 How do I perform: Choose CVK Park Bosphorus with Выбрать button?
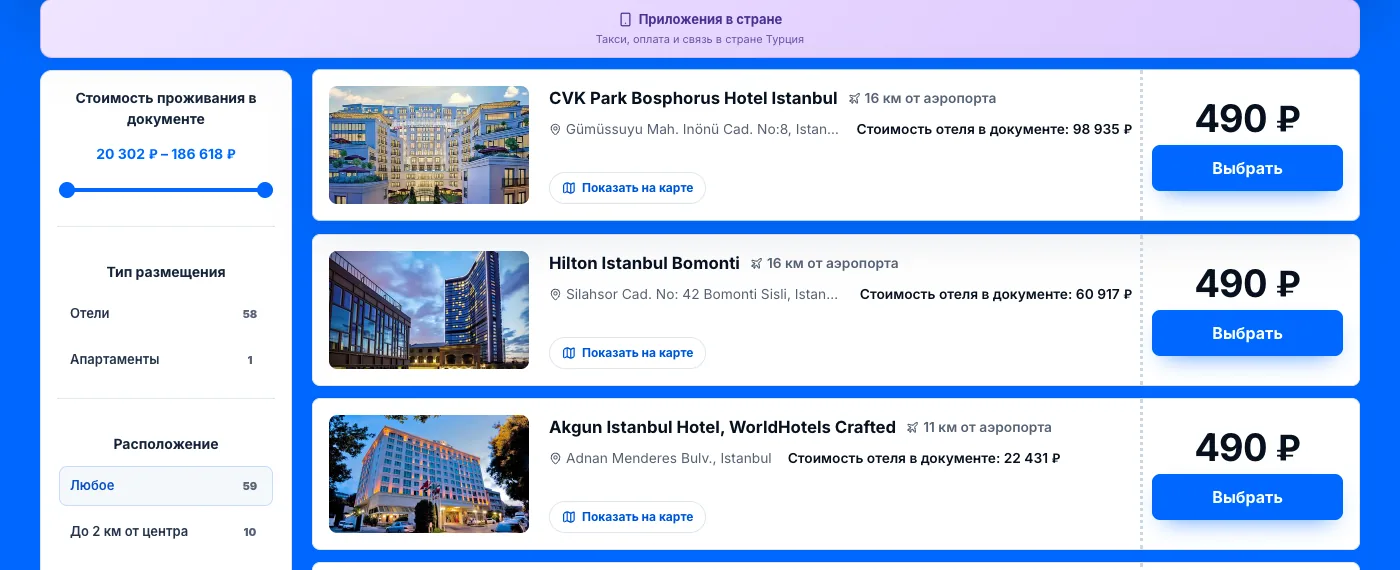click(1247, 168)
